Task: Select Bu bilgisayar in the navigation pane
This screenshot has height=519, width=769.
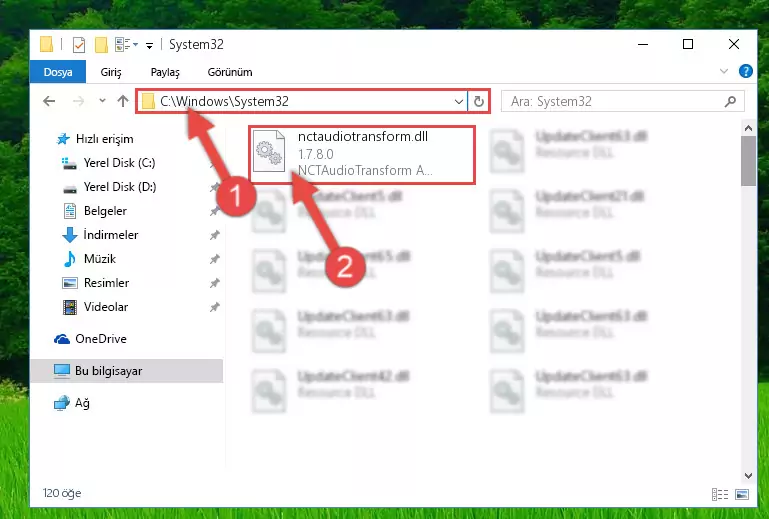Action: (127, 371)
